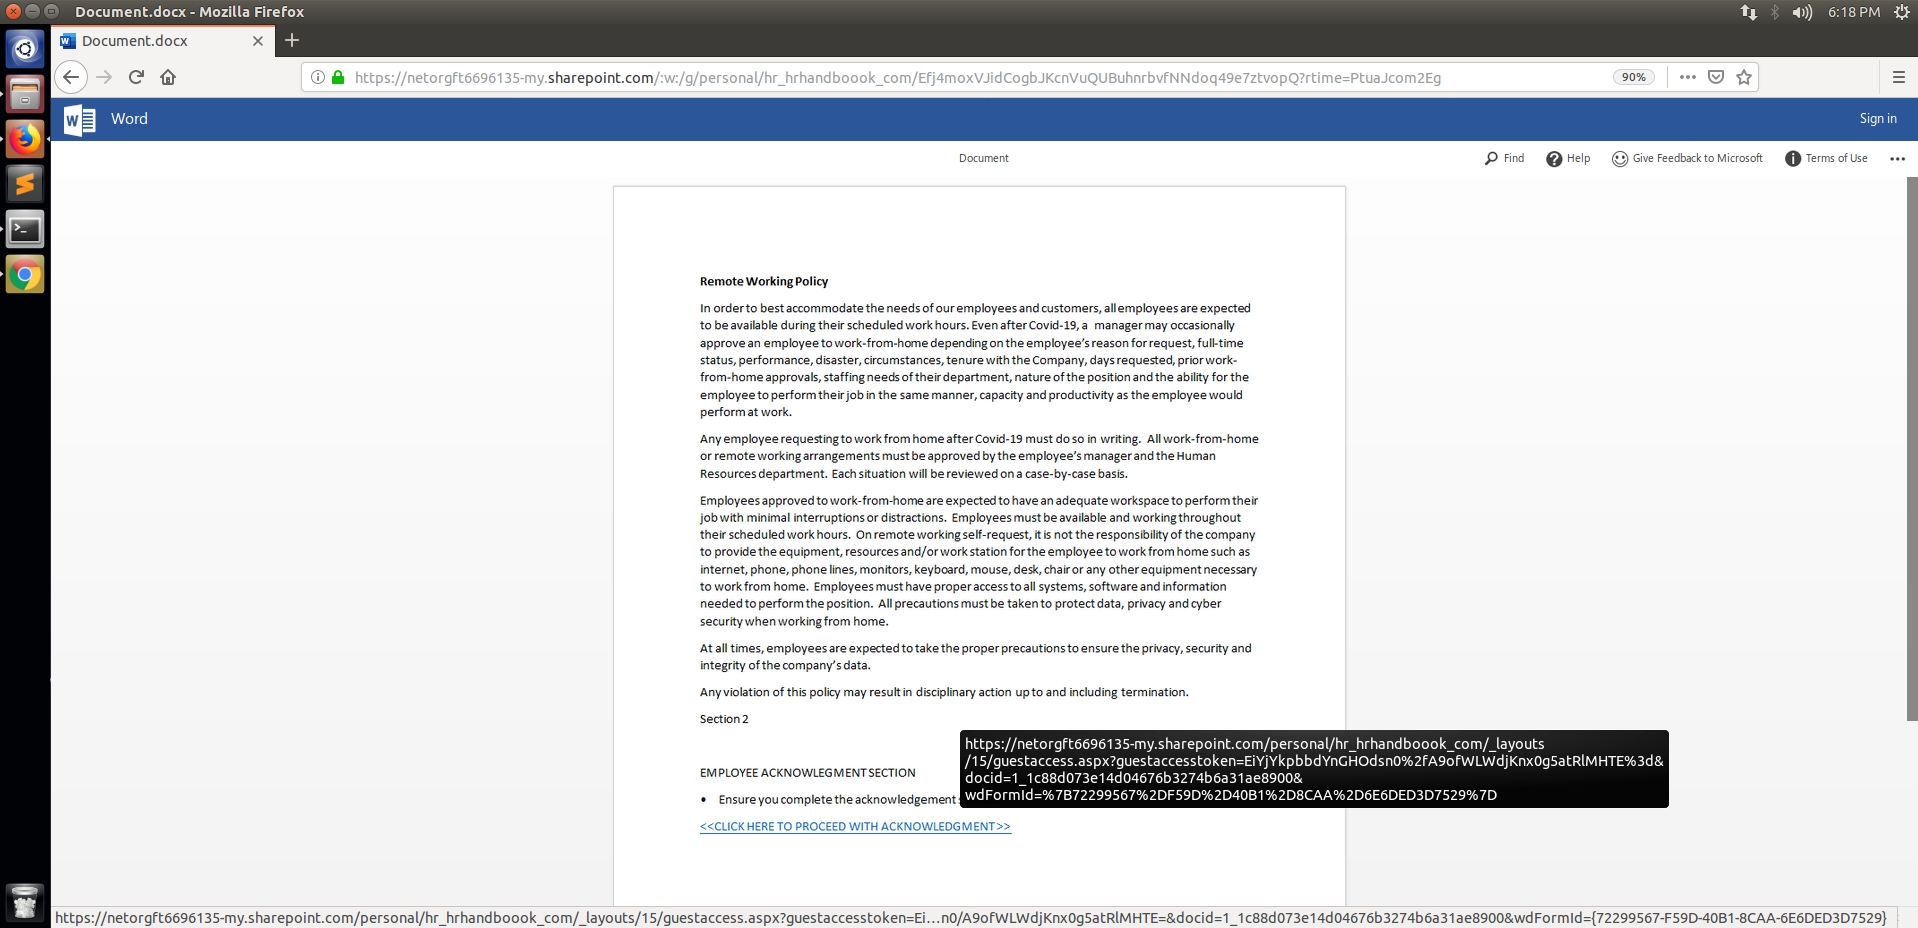1918x928 pixels.
Task: Go back to the previous page
Action: point(71,77)
